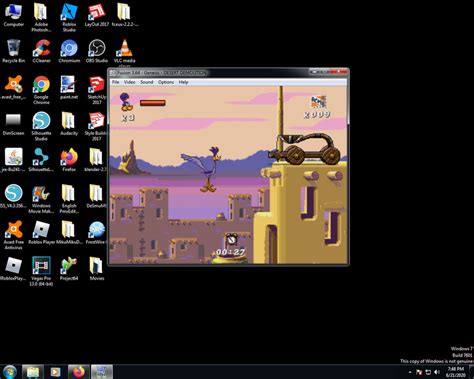Select the SketchUp 2017 shortcut

tap(97, 89)
